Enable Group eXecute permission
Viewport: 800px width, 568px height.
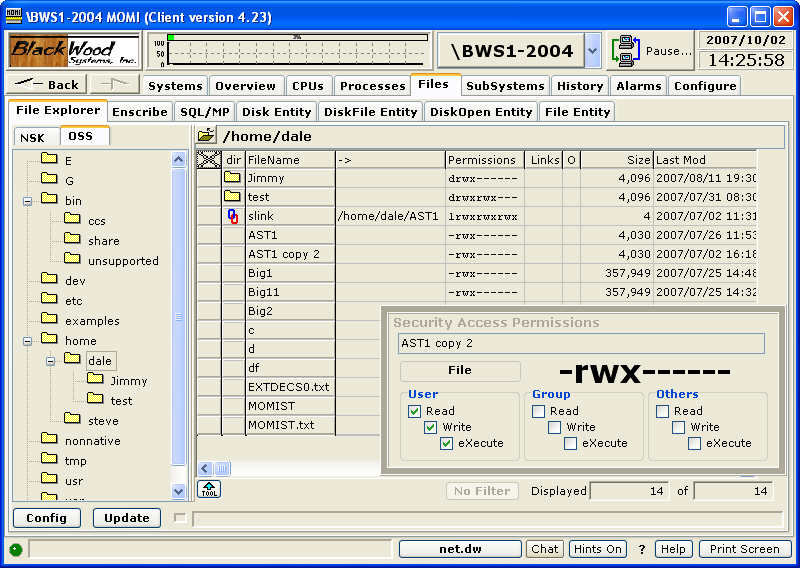pos(570,443)
